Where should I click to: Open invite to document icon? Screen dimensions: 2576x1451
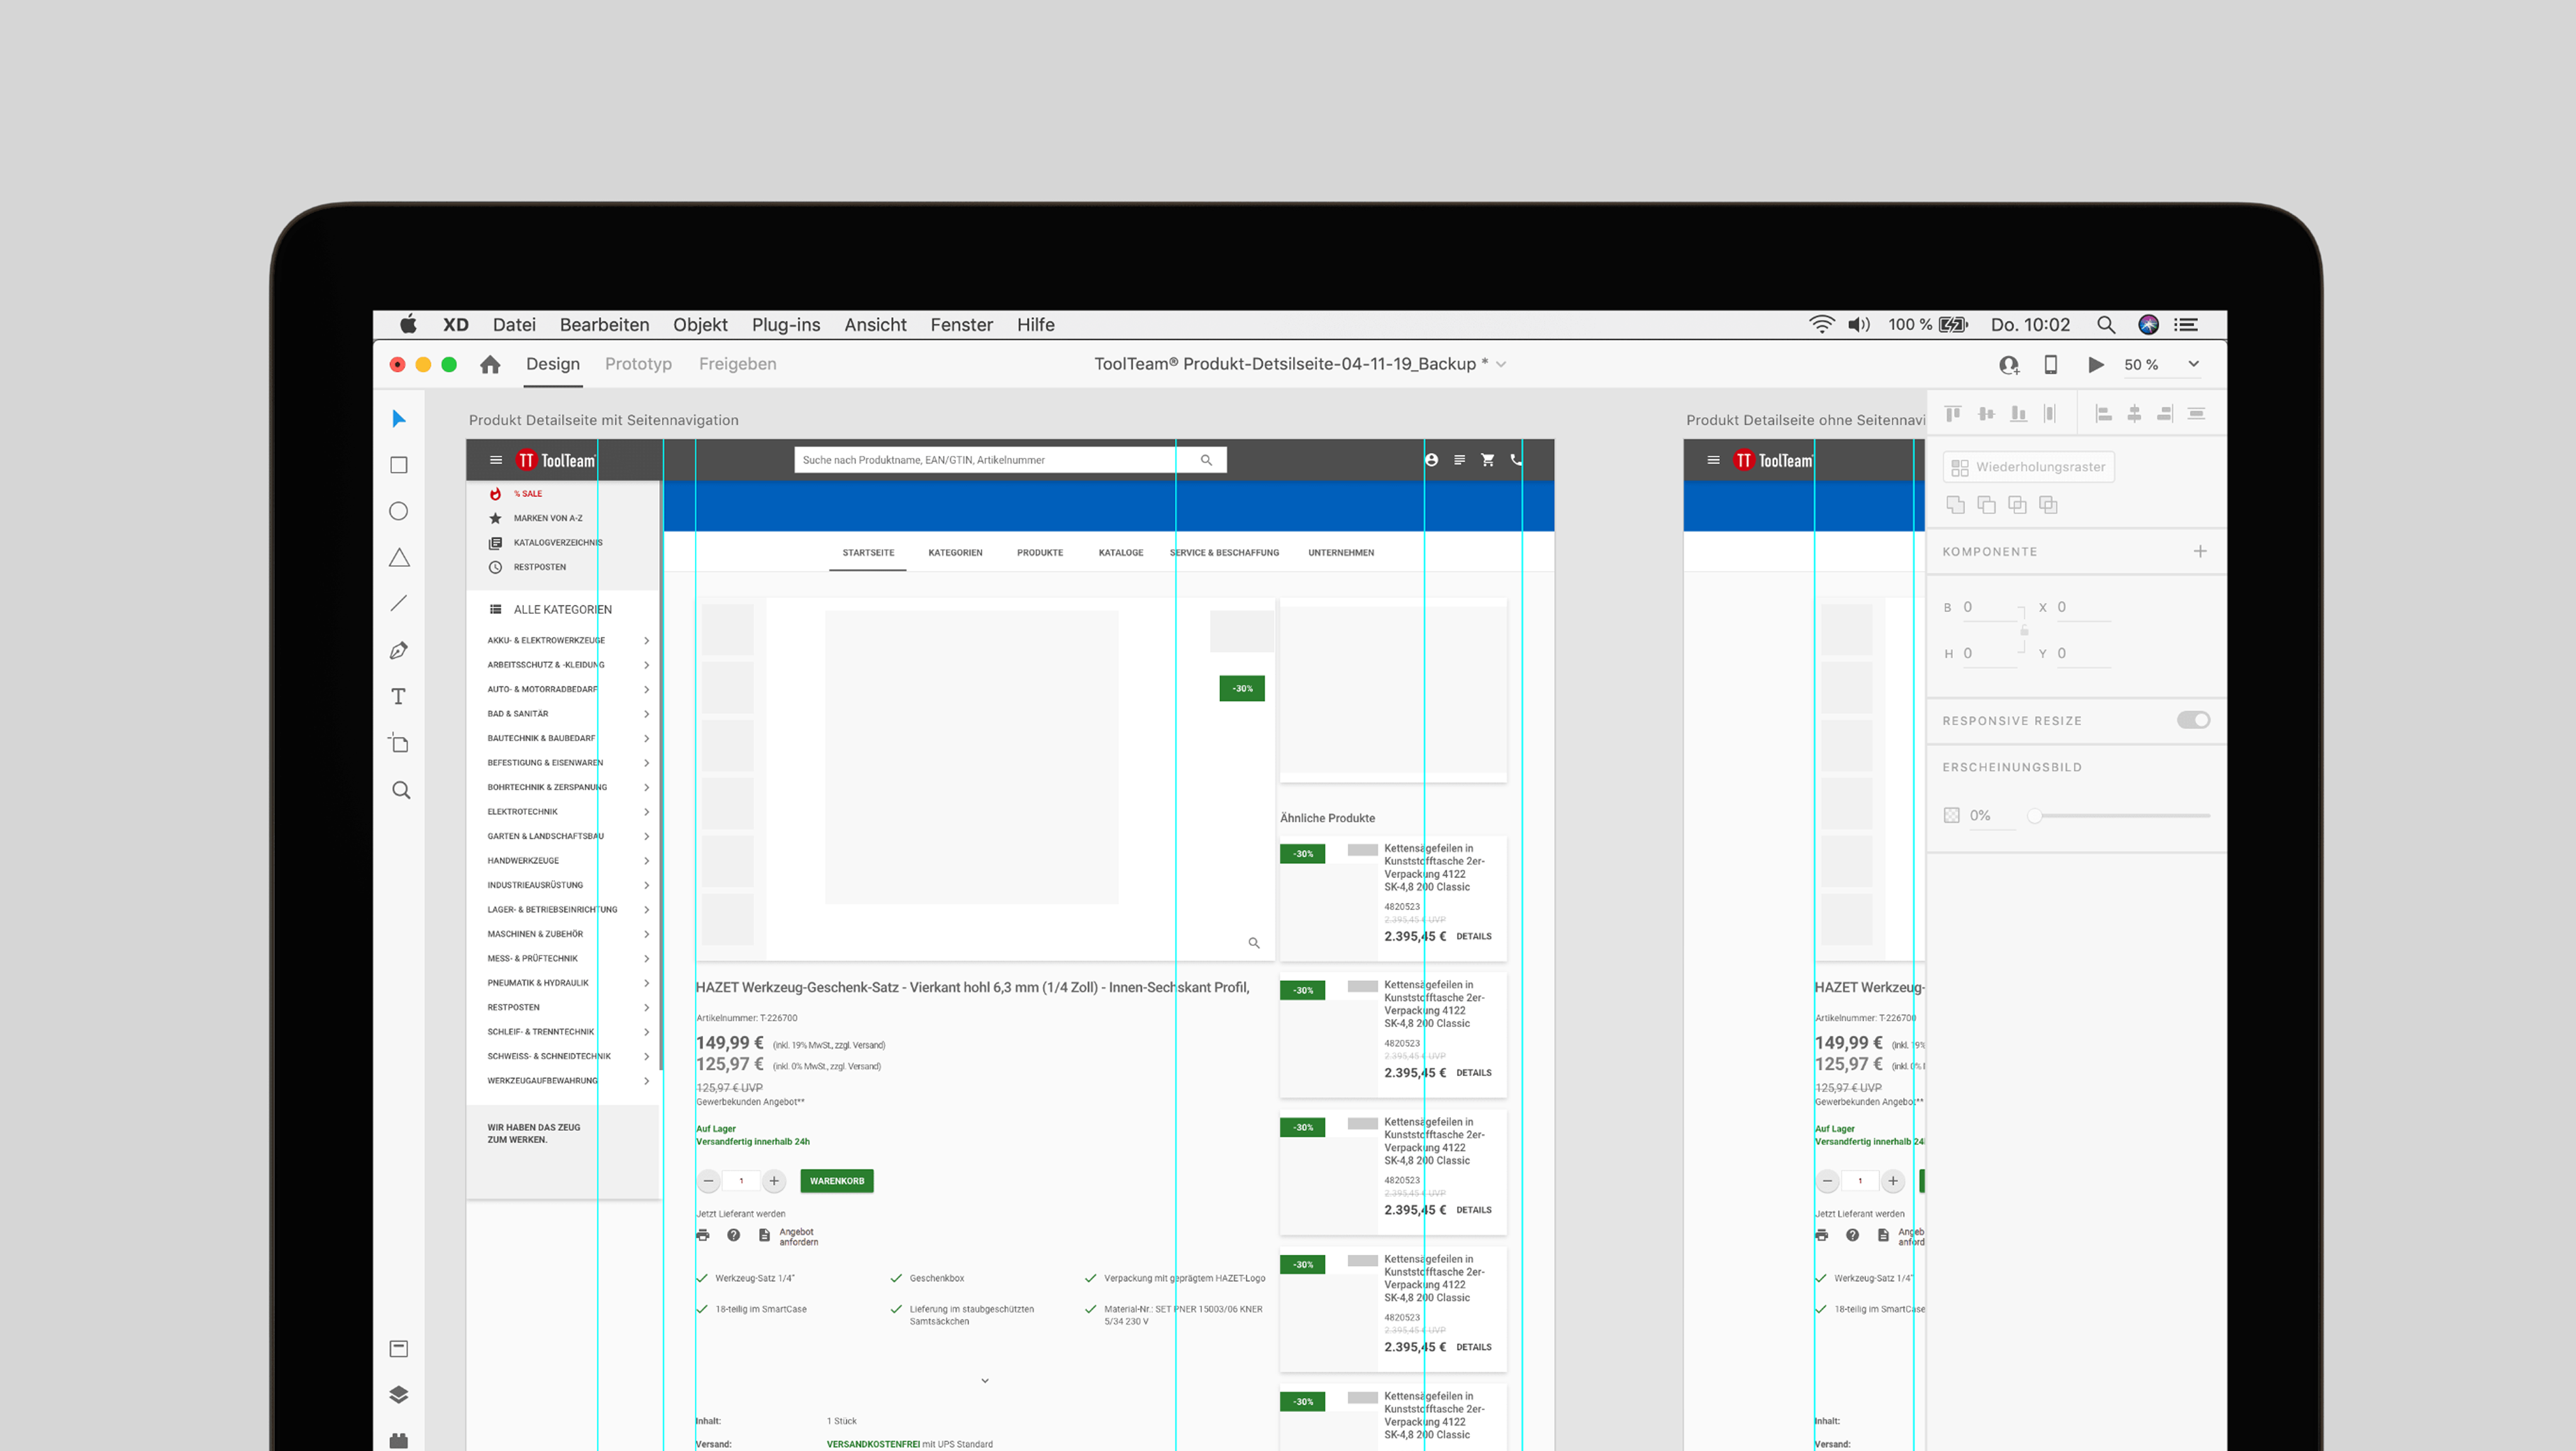2009,365
